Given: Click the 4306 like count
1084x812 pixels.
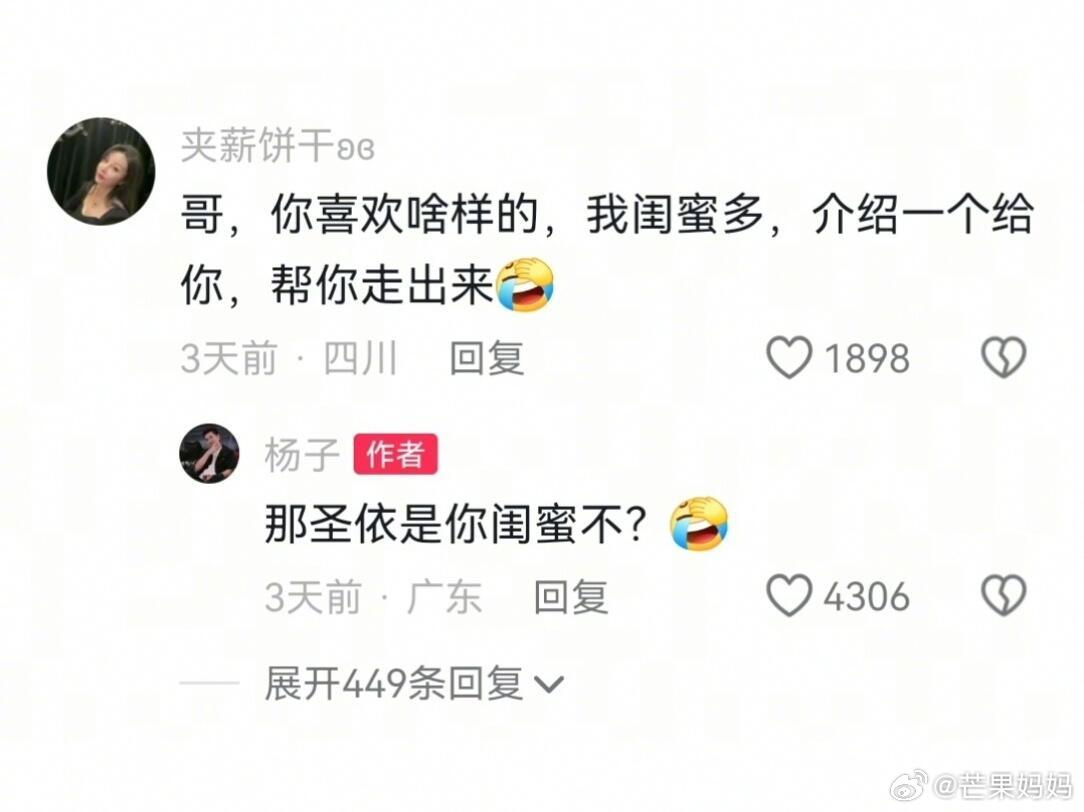Looking at the screenshot, I should tap(867, 596).
